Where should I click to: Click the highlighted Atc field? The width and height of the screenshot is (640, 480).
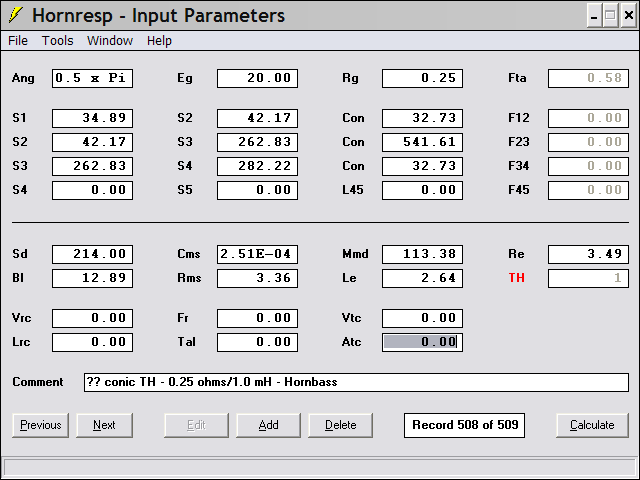pyautogui.click(x=422, y=342)
